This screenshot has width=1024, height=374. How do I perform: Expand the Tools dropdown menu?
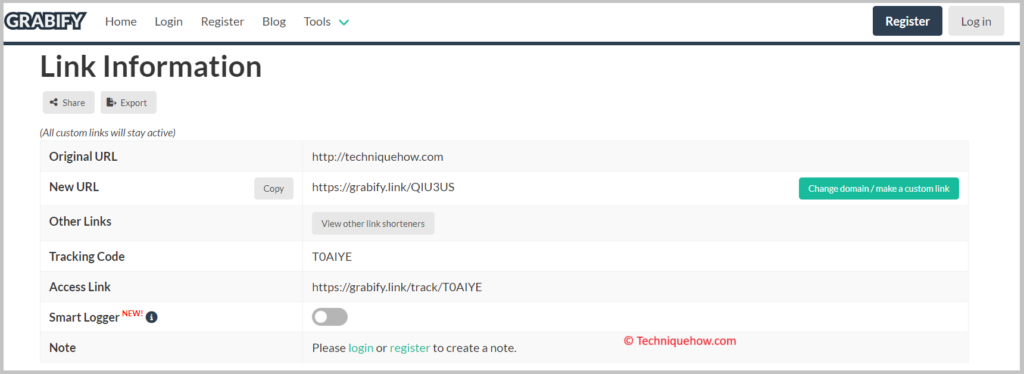click(x=326, y=22)
